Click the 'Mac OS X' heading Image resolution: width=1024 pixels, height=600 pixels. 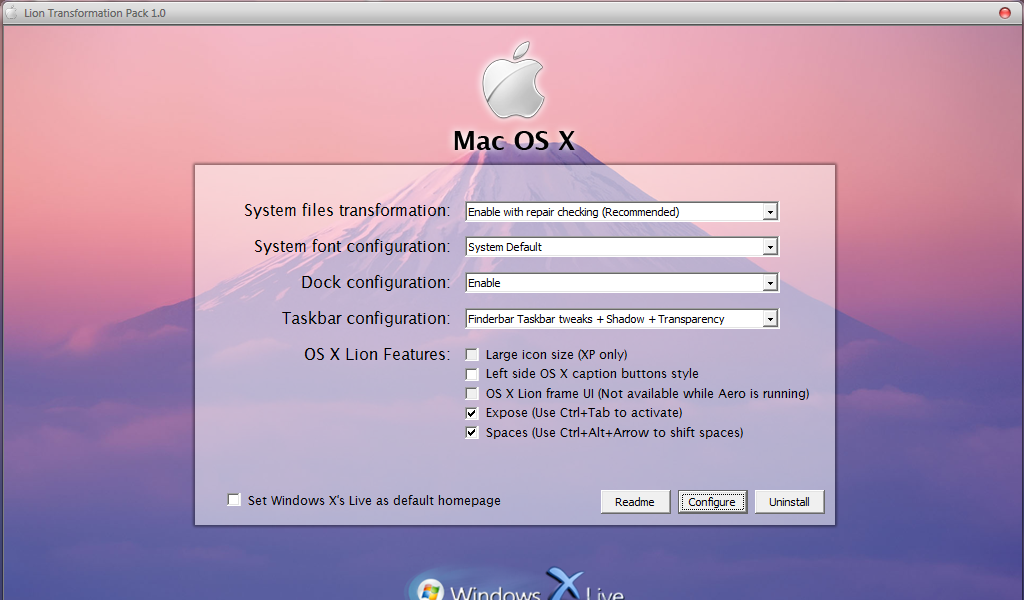click(514, 140)
